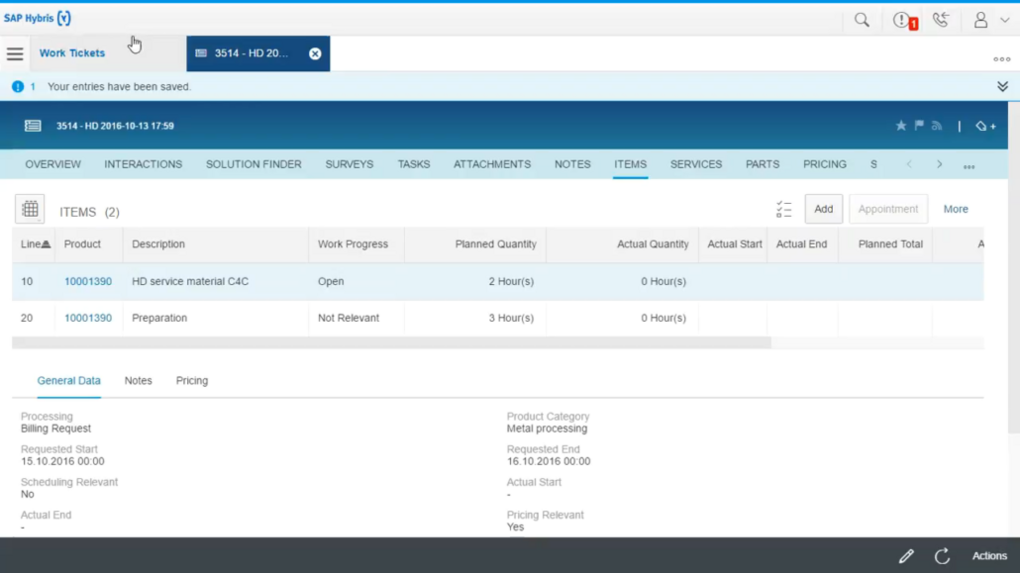Toggle the multi-select checklist icon
This screenshot has height=573, width=1020.
[784, 209]
